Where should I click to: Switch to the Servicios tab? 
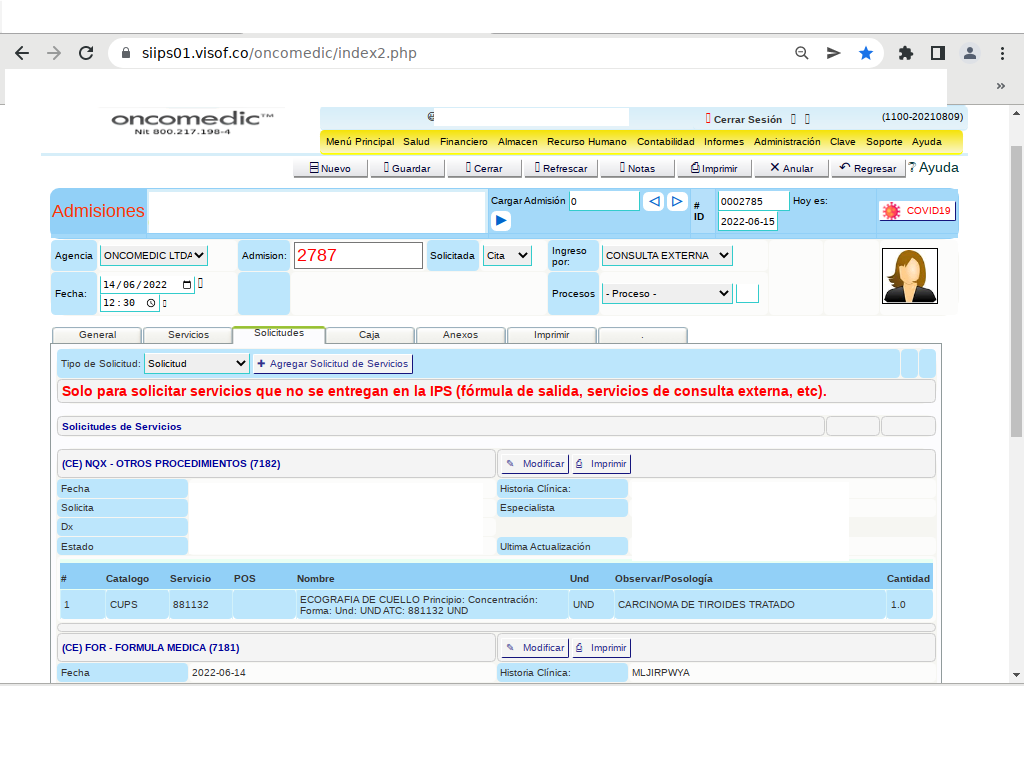pyautogui.click(x=188, y=335)
